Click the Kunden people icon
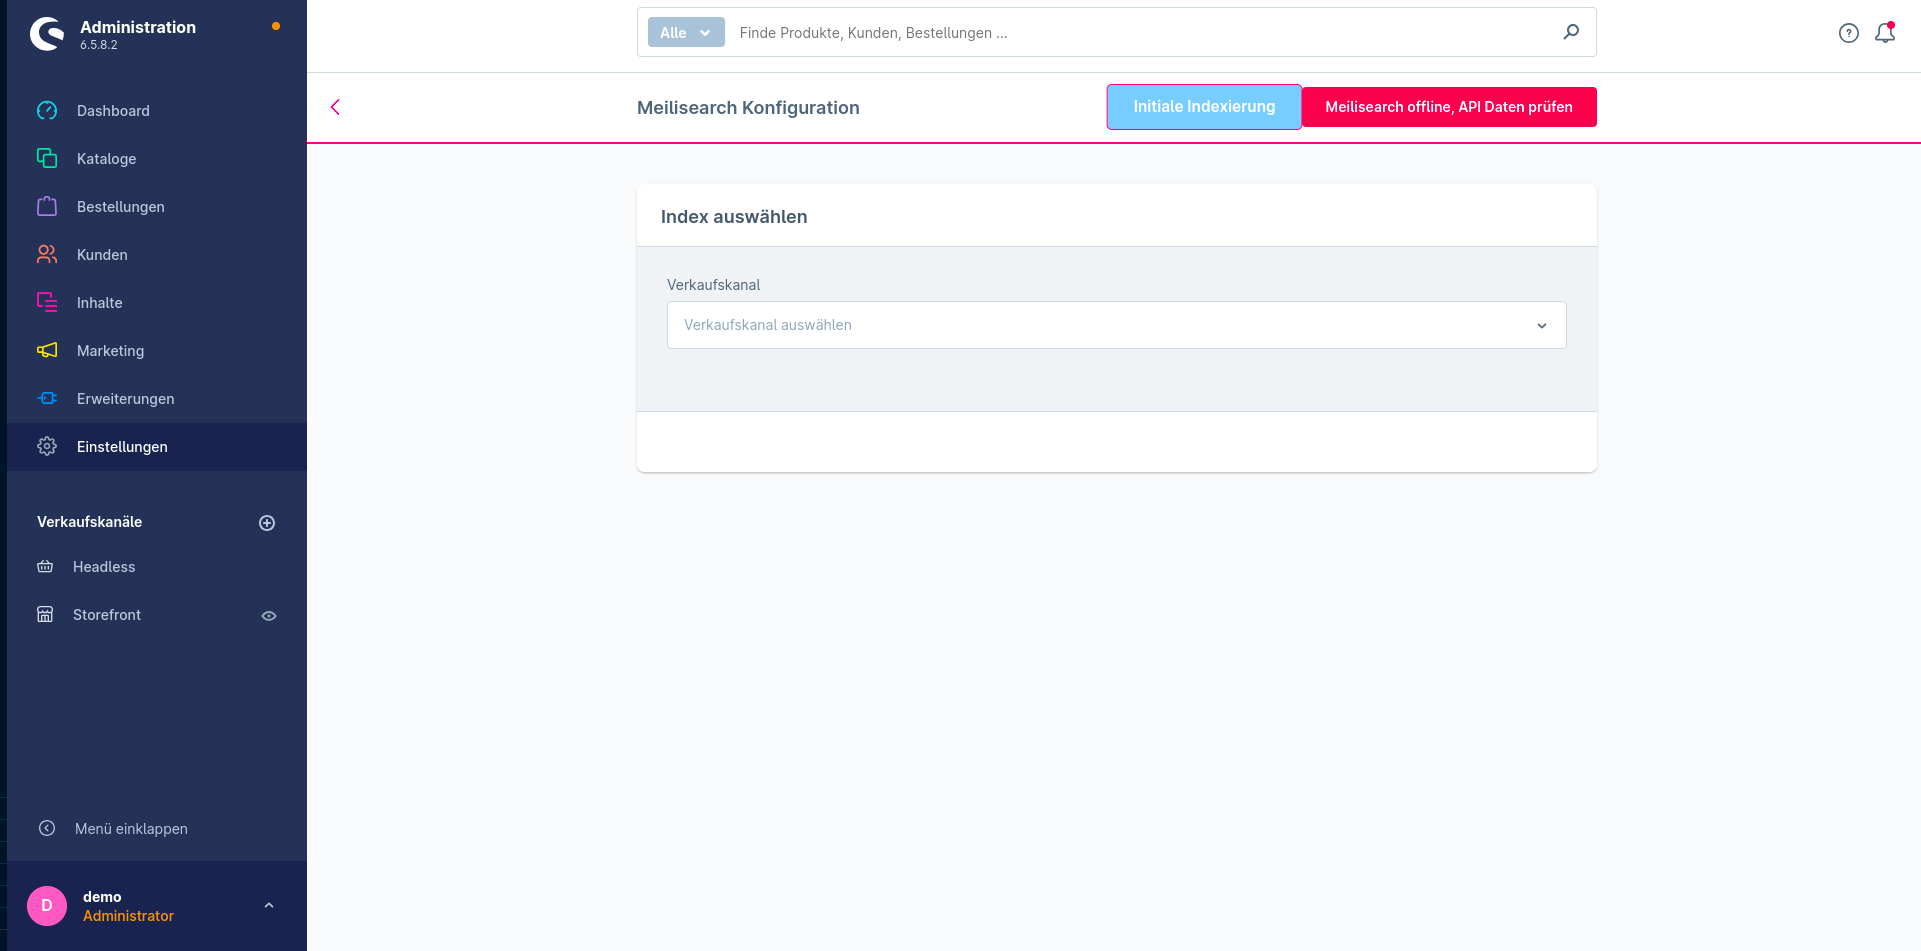This screenshot has height=951, width=1921. tap(47, 254)
